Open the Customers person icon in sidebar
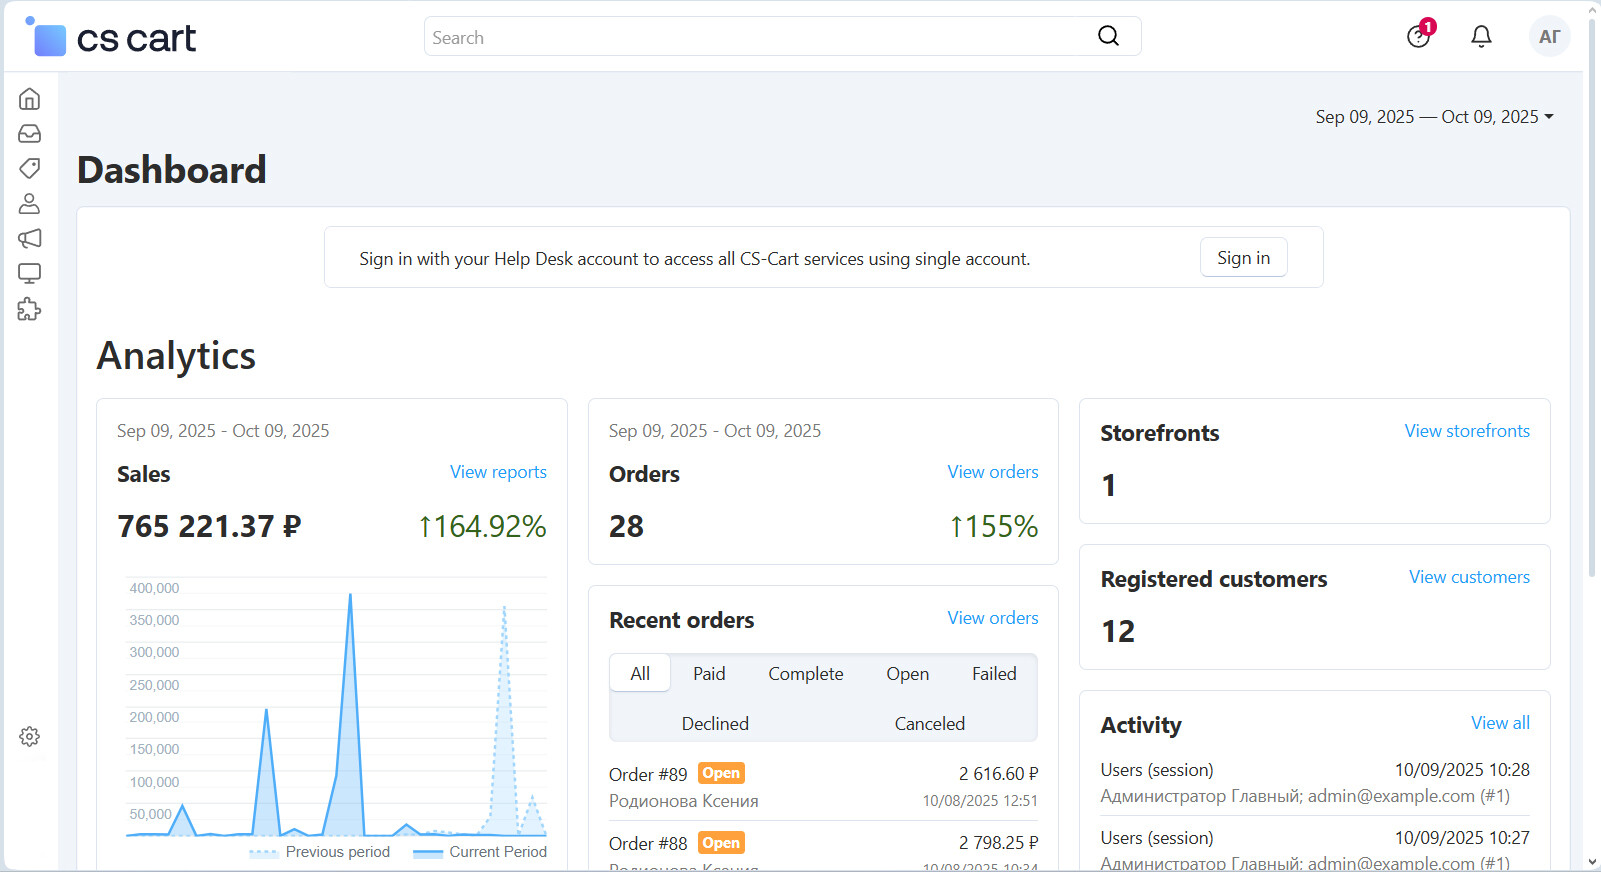 coord(30,204)
